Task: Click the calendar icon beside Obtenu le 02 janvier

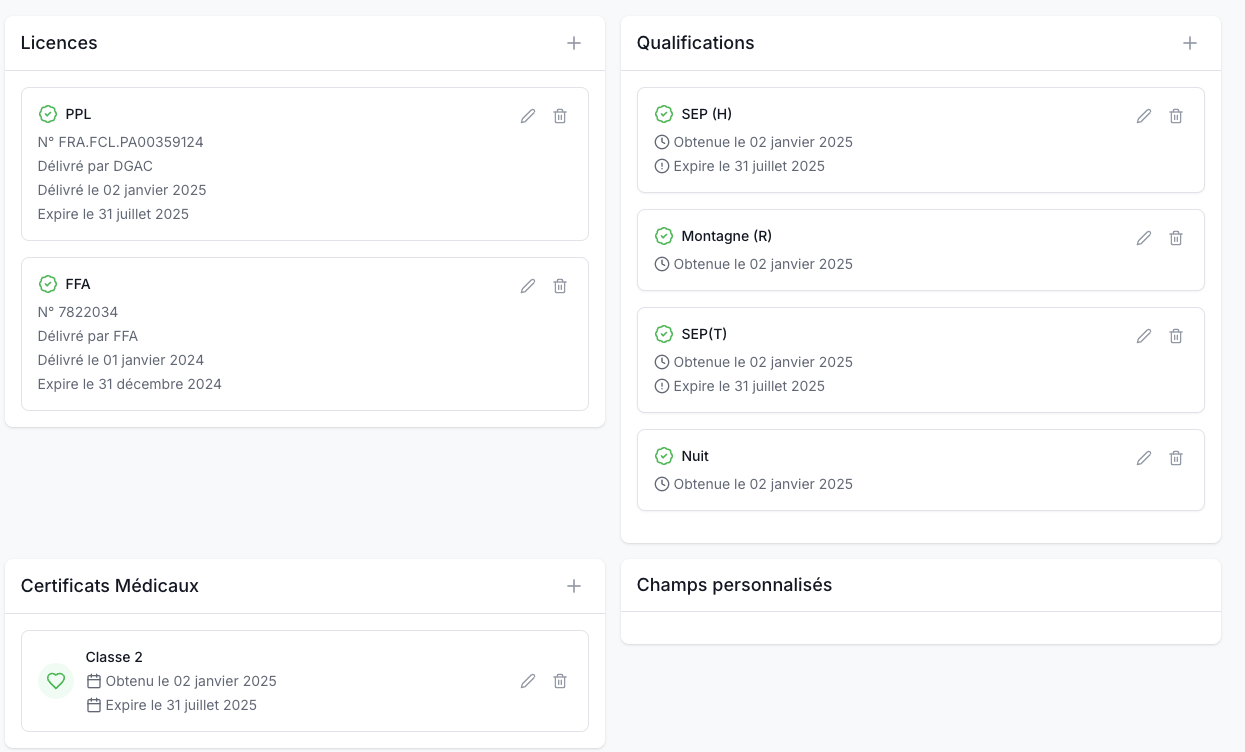Action: pyautogui.click(x=94, y=681)
